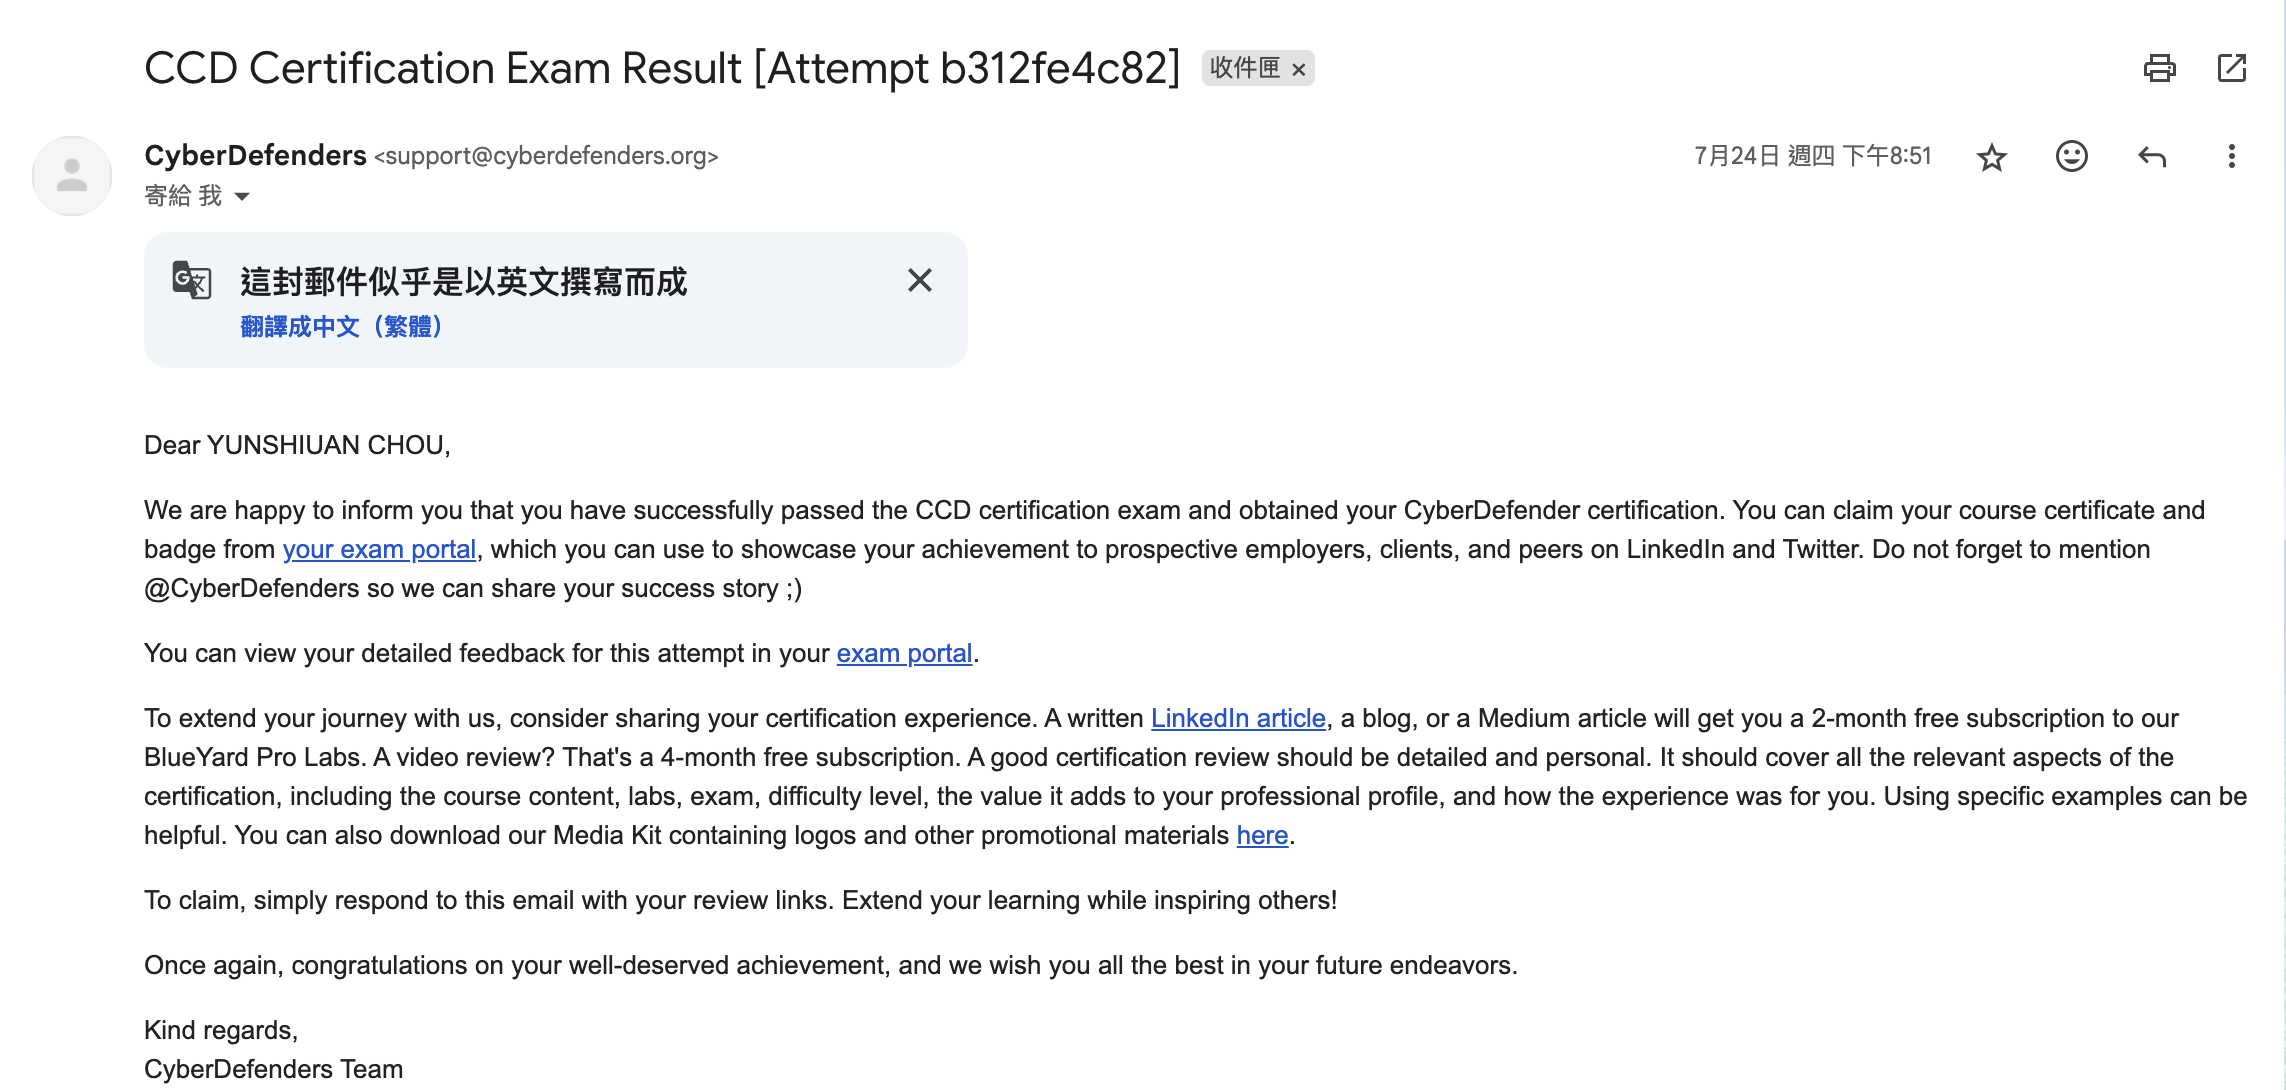Click the 收件匣 inbox label tag
Viewport: 2286px width, 1090px height.
(1244, 68)
